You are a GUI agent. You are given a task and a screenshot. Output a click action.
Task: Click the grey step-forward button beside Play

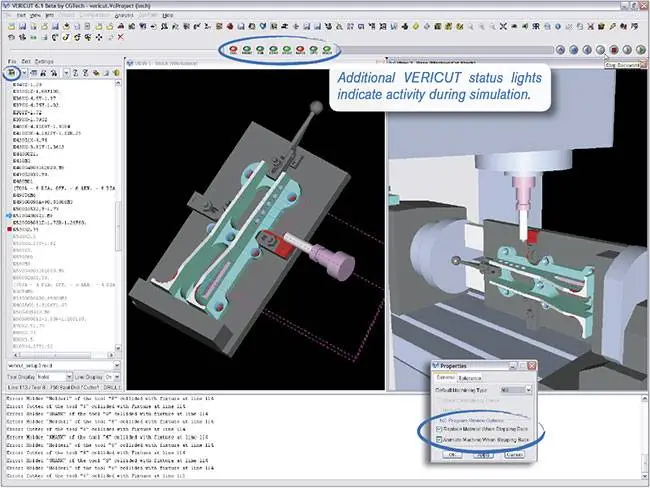click(x=627, y=50)
